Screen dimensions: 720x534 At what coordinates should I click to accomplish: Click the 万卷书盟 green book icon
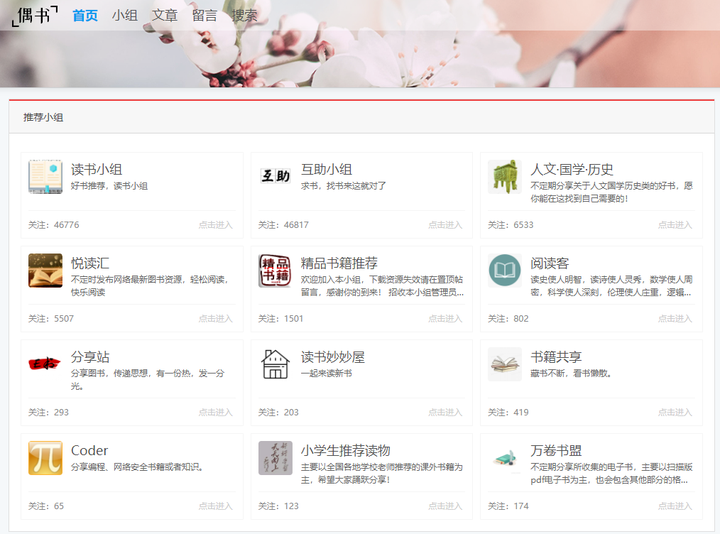[505, 458]
